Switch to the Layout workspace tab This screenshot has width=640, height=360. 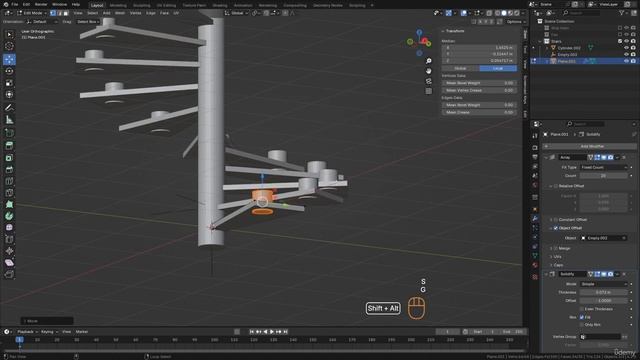pos(97,5)
